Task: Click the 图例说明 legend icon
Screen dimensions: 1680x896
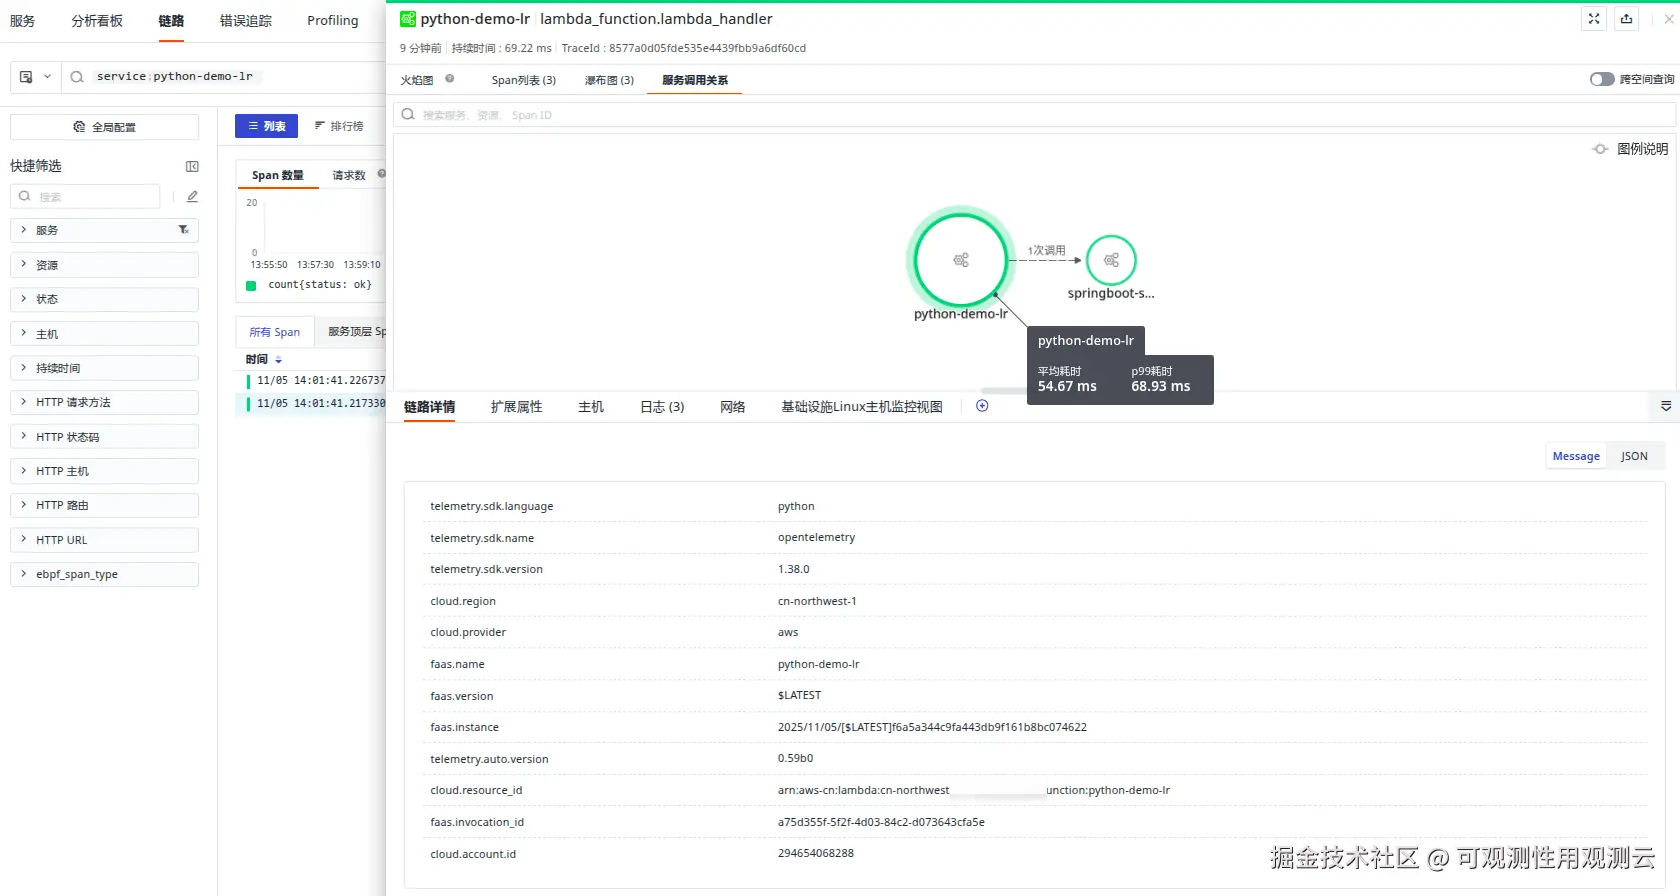Action: click(x=1600, y=149)
